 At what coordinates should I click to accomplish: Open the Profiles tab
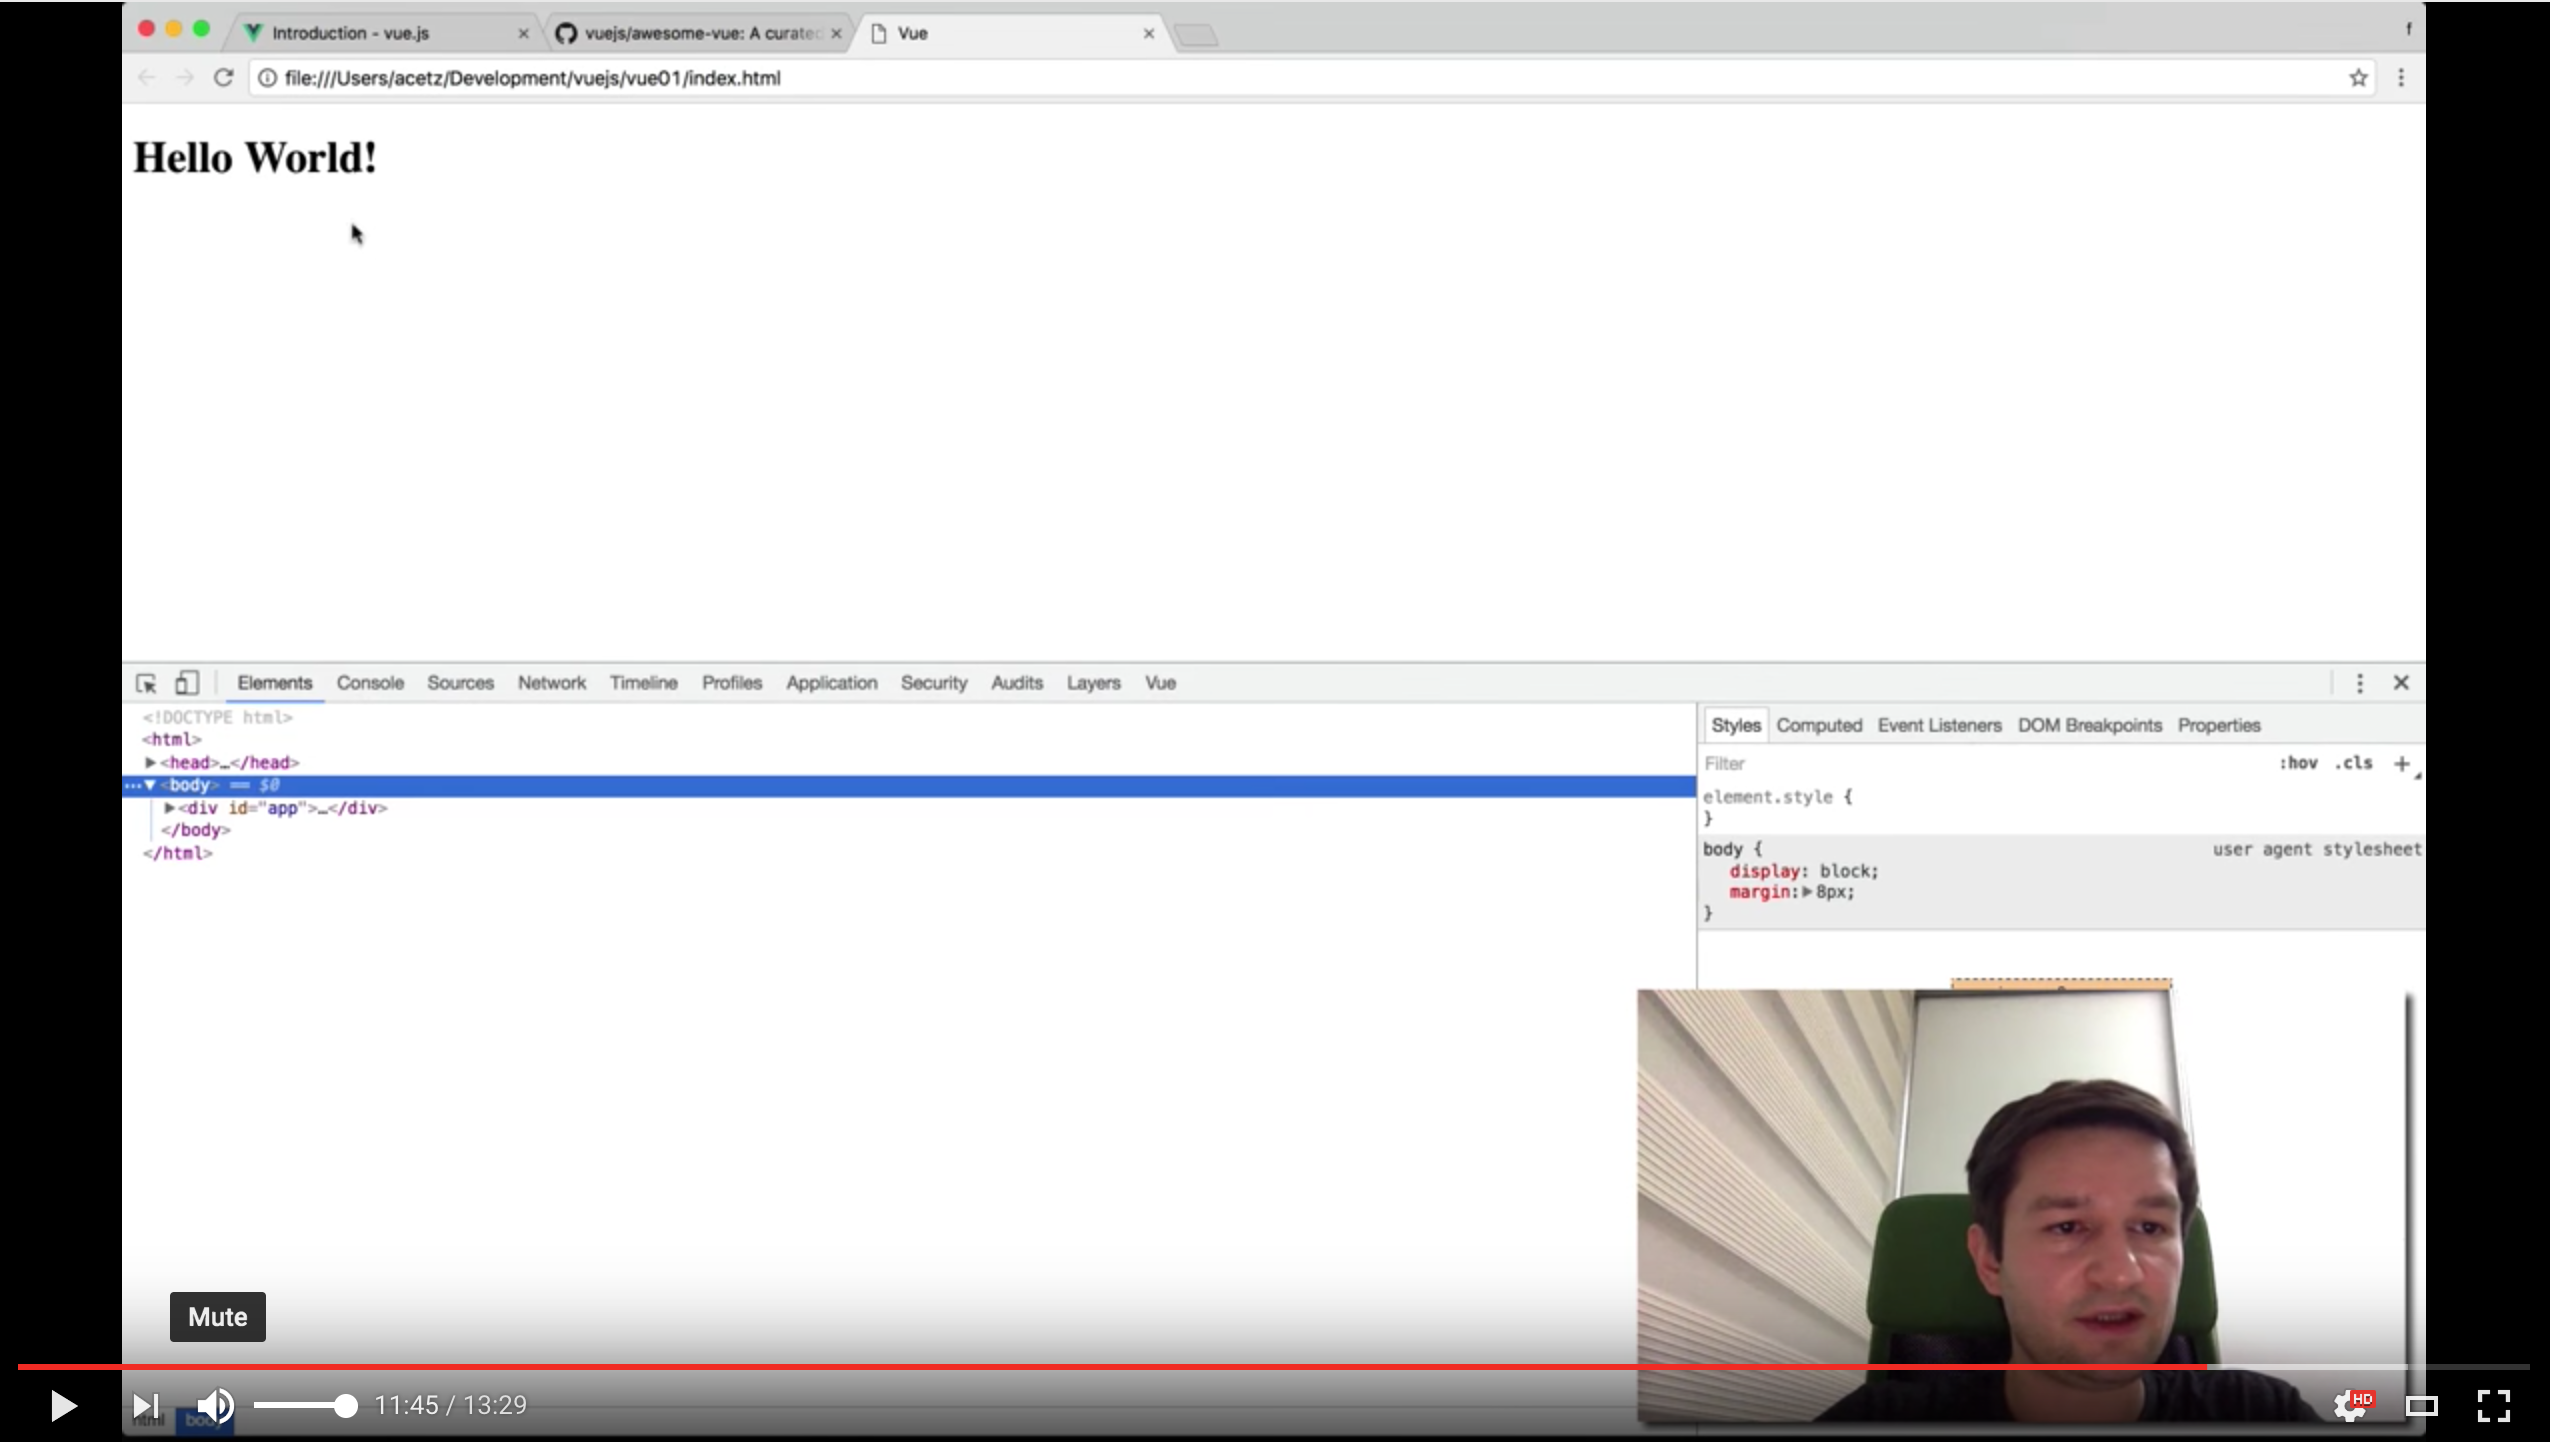coord(731,683)
